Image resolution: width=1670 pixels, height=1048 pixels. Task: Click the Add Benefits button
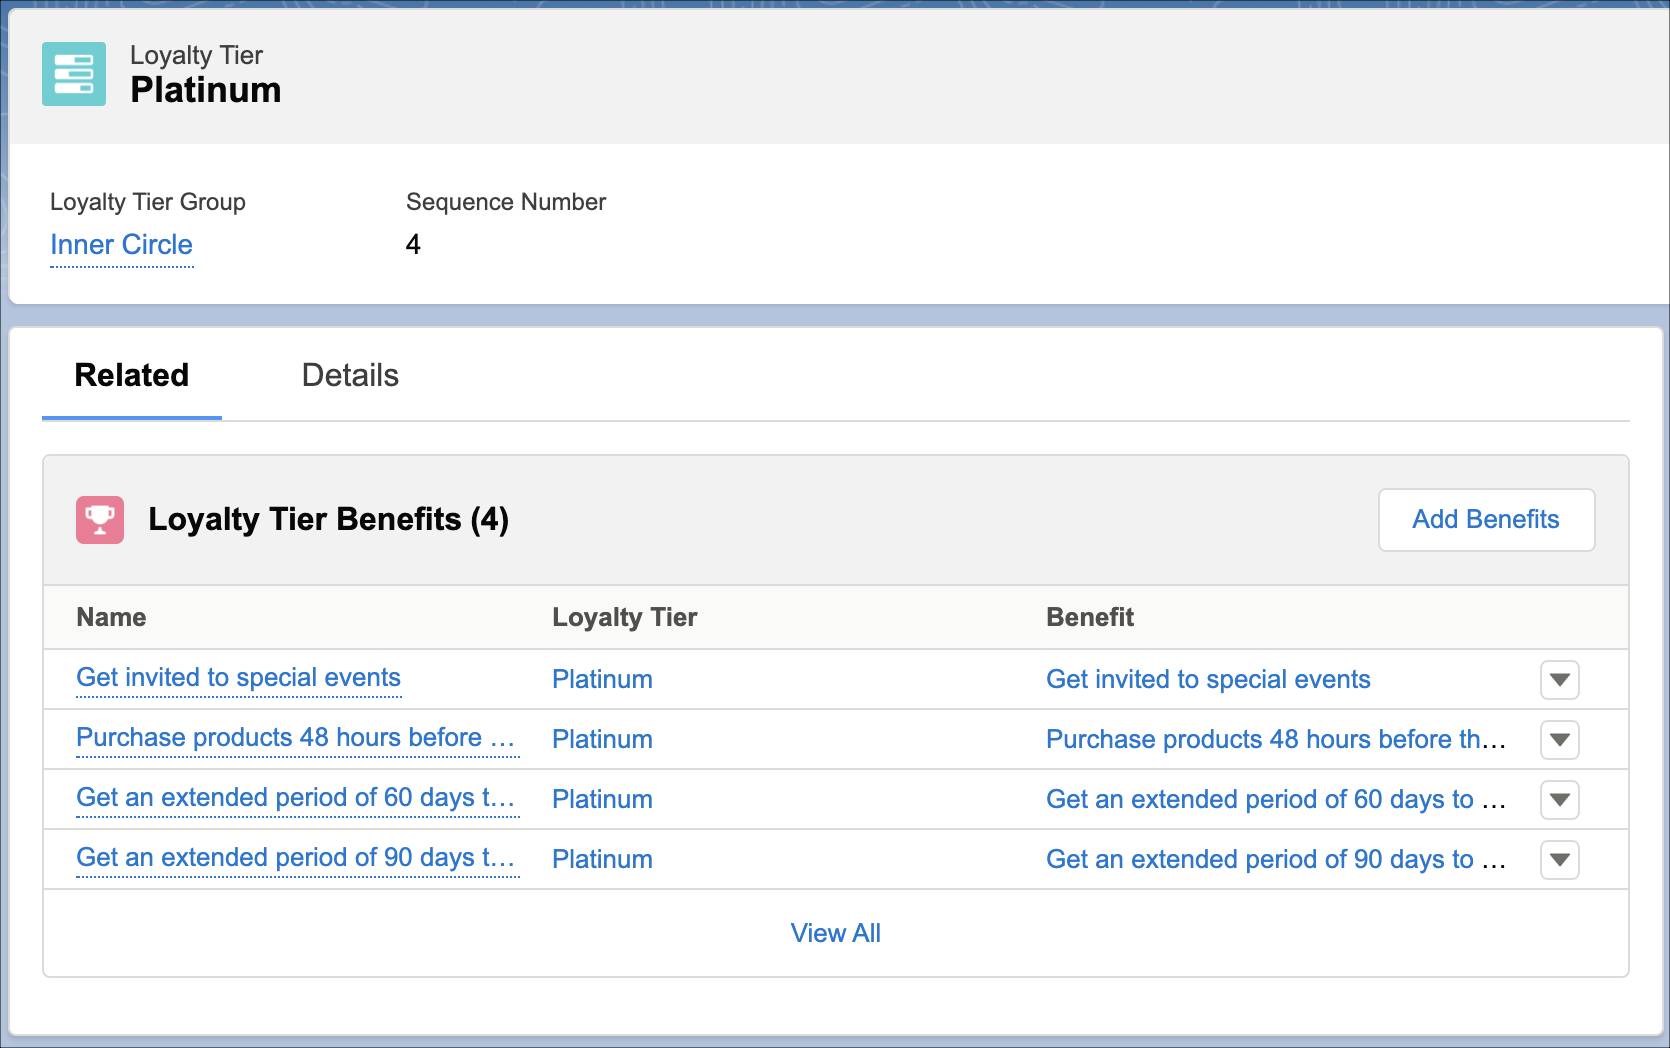[x=1486, y=519]
